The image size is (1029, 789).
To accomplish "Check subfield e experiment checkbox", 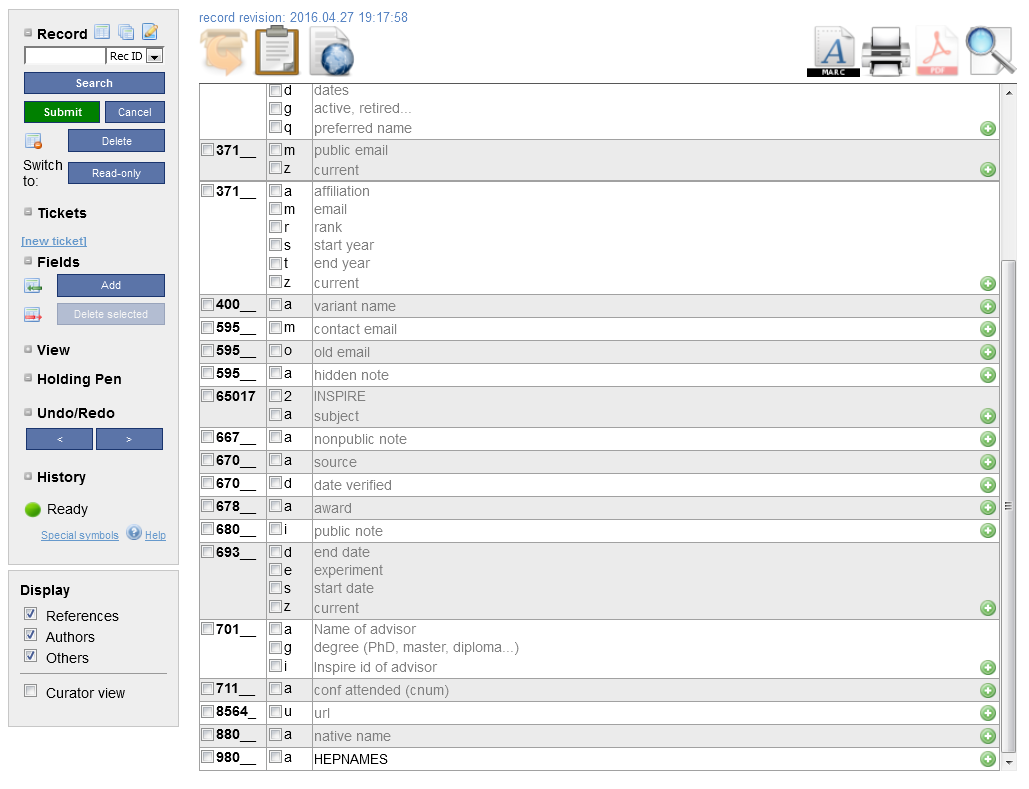I will (x=276, y=570).
